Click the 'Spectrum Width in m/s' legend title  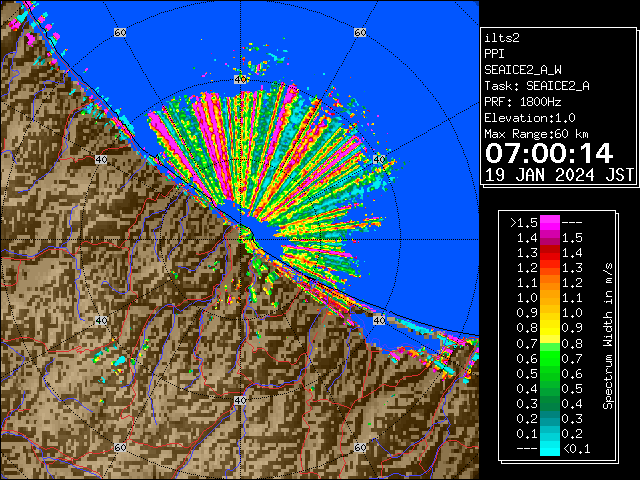pyautogui.click(x=607, y=336)
